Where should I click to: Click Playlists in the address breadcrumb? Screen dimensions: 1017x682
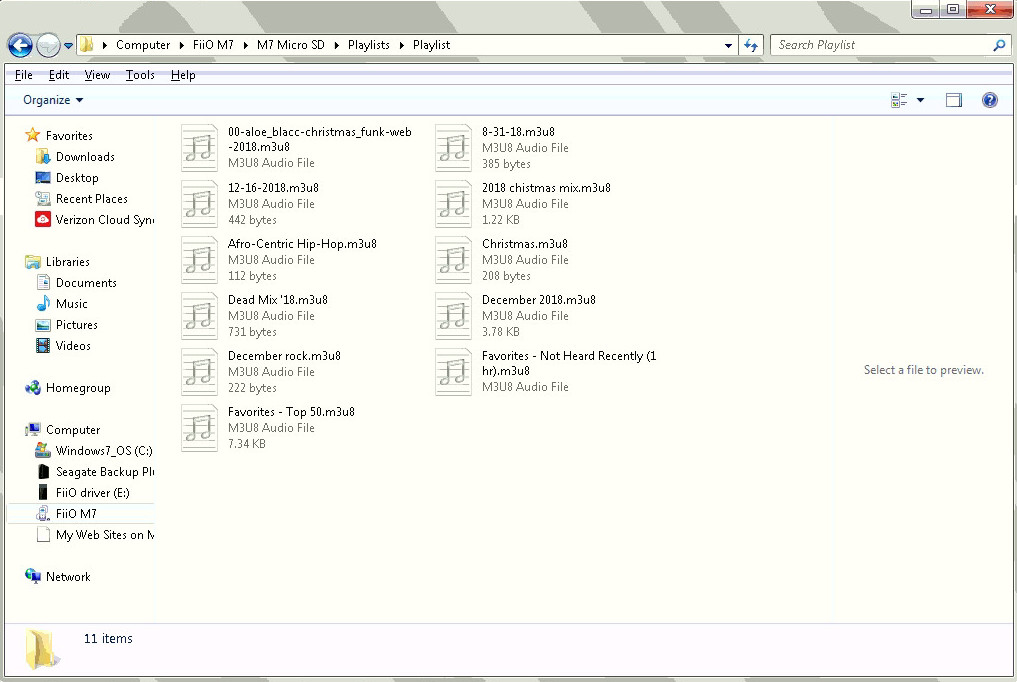click(368, 45)
